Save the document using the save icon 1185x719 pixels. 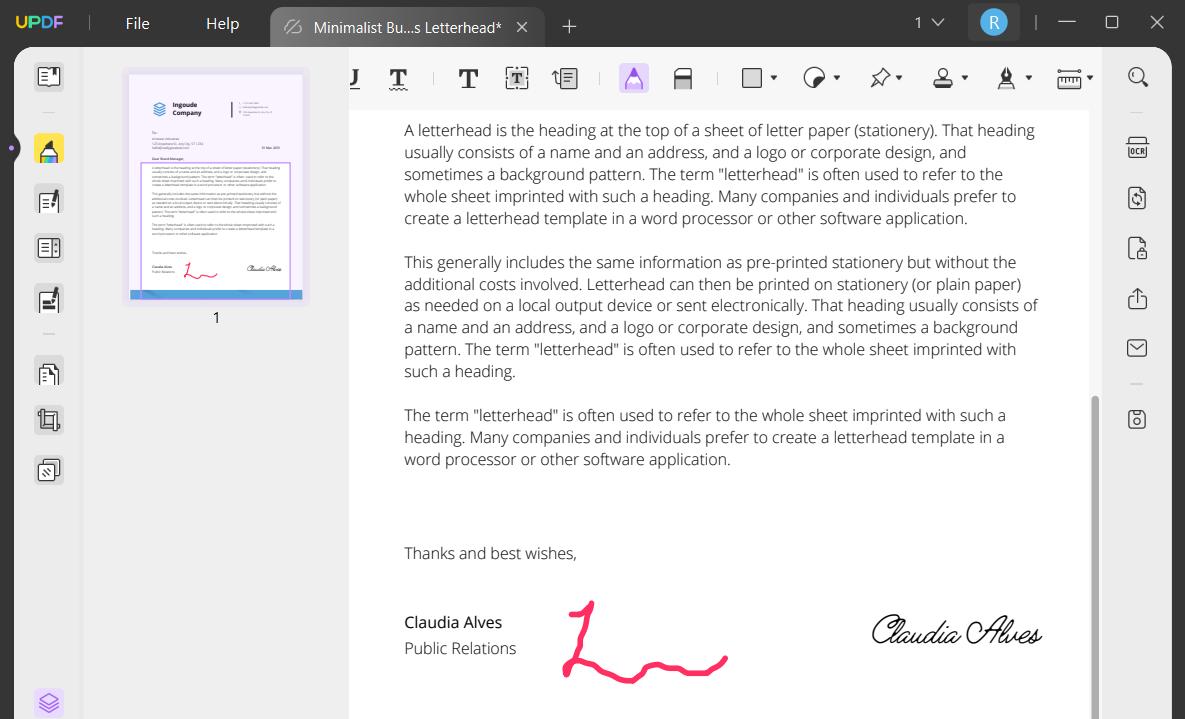point(1138,418)
